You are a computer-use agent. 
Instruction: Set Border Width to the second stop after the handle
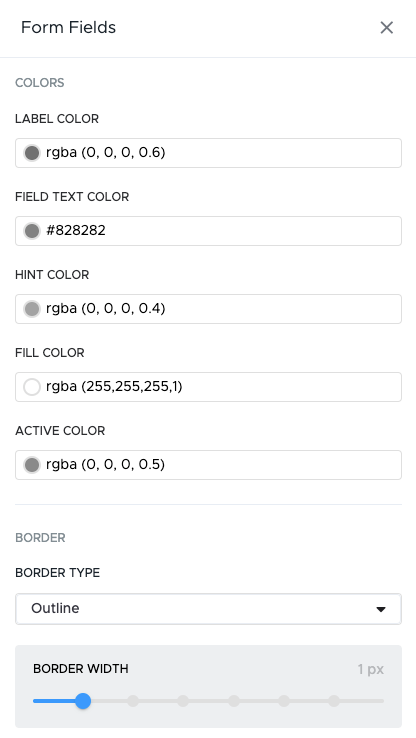(183, 701)
